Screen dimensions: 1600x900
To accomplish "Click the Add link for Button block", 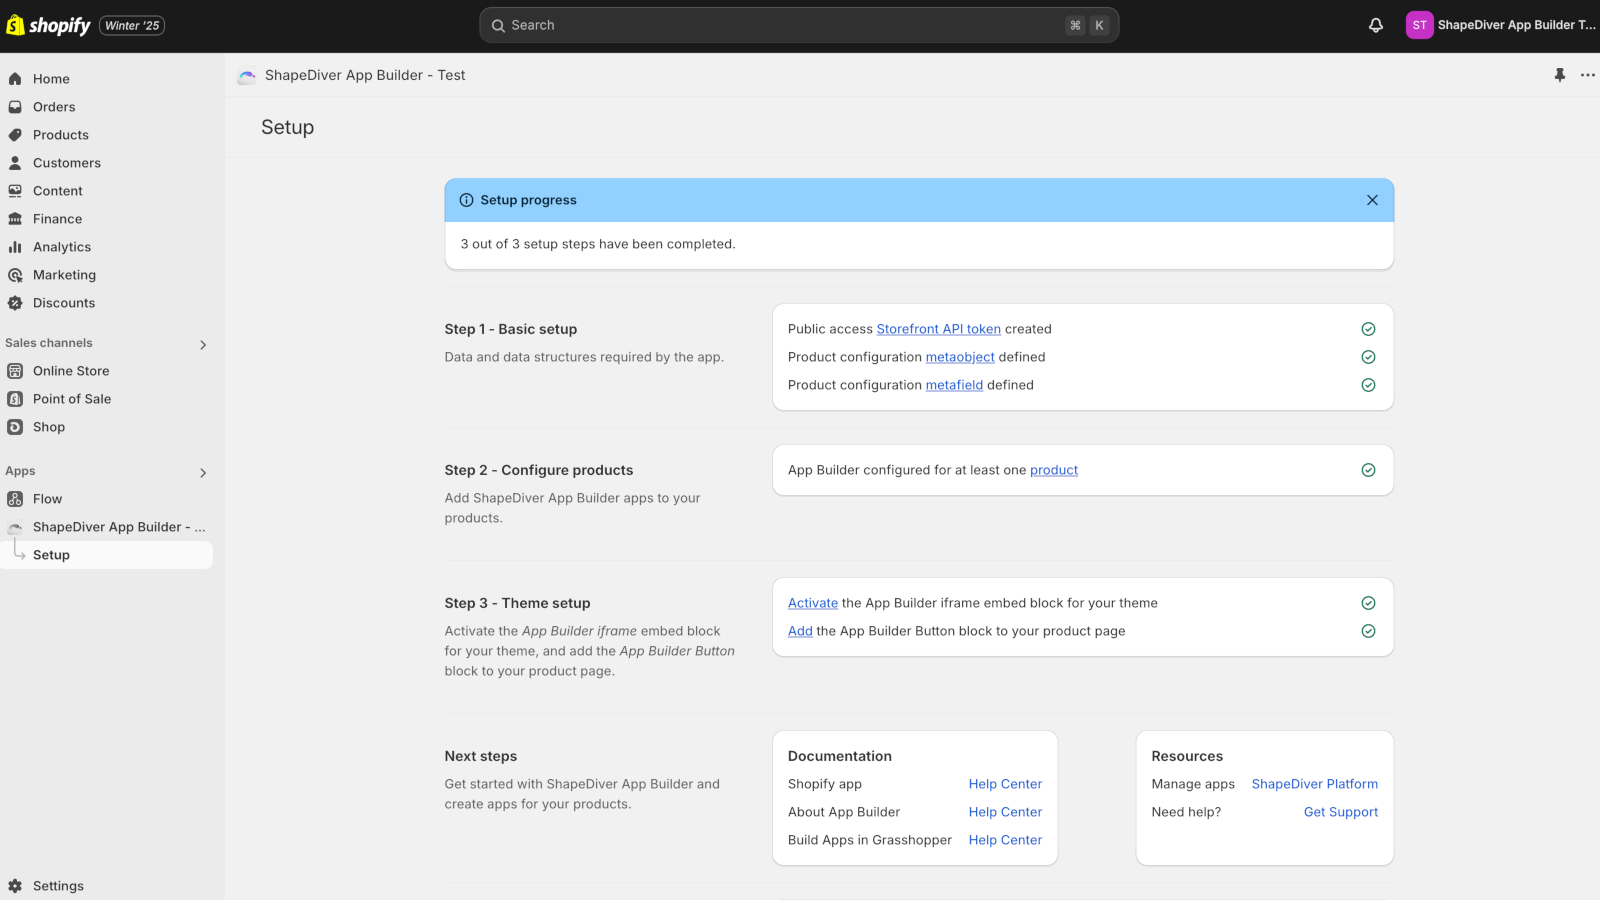I will 800,631.
